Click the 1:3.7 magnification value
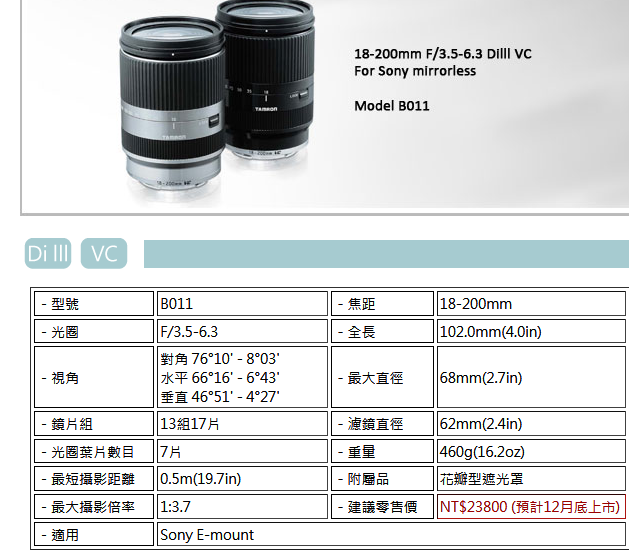629x551 pixels. click(175, 507)
